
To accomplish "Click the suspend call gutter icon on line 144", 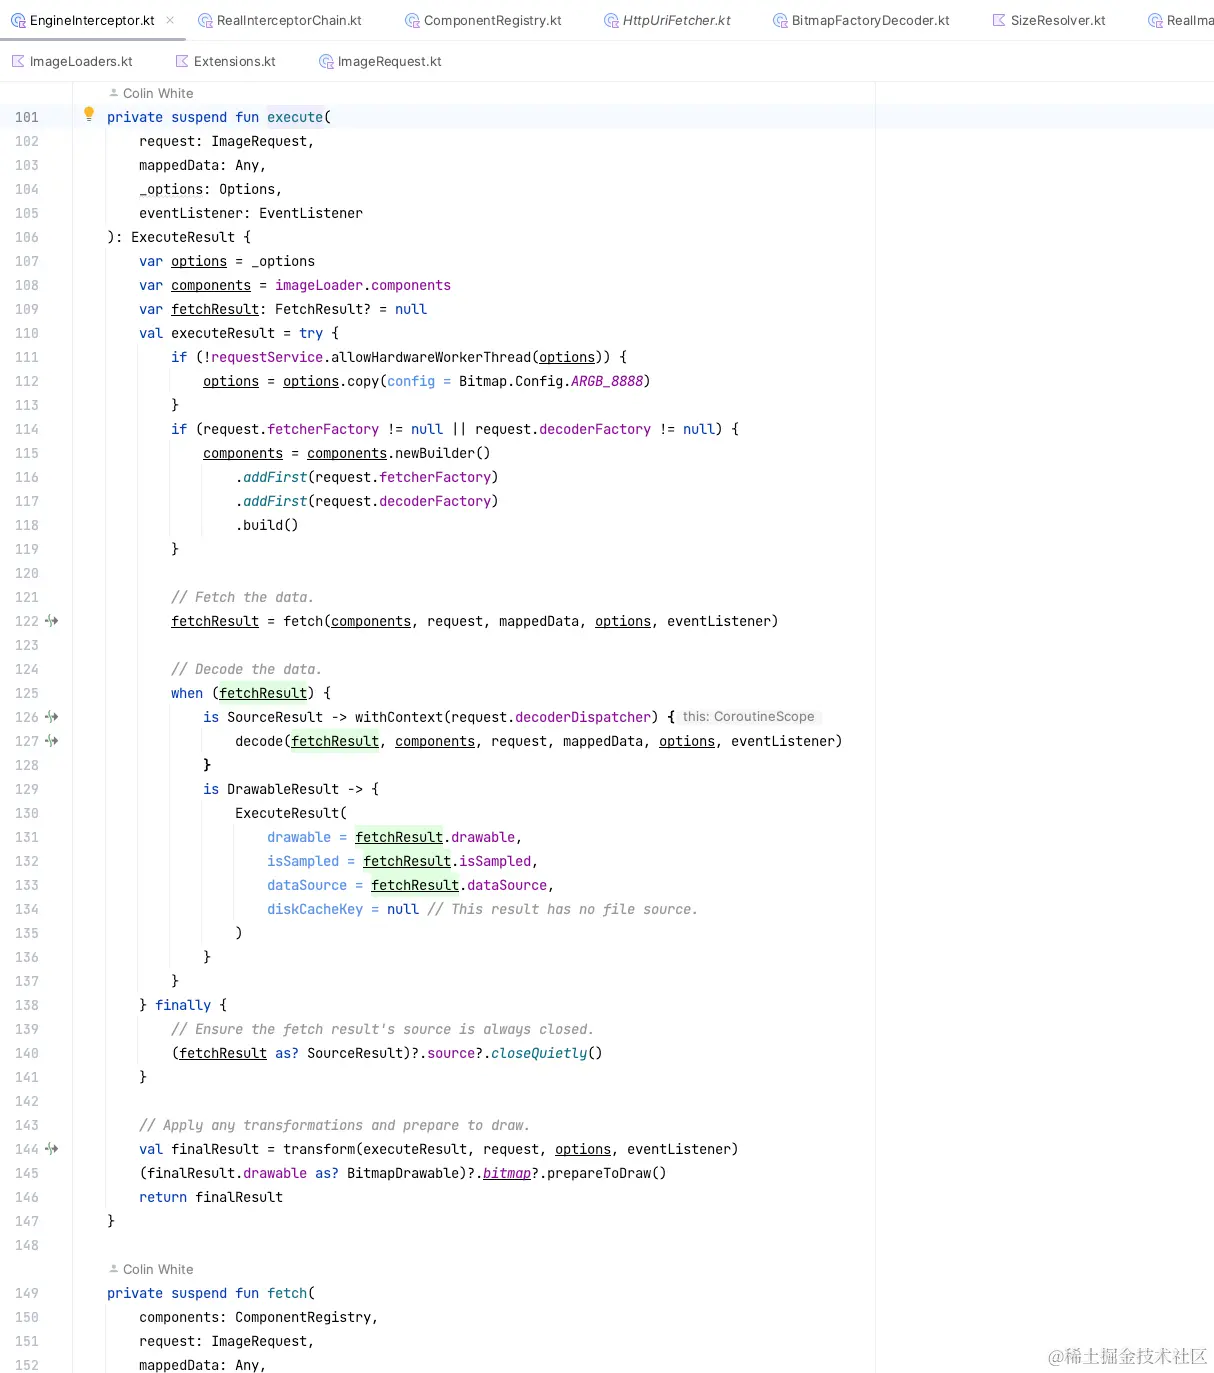I will (x=52, y=1149).
